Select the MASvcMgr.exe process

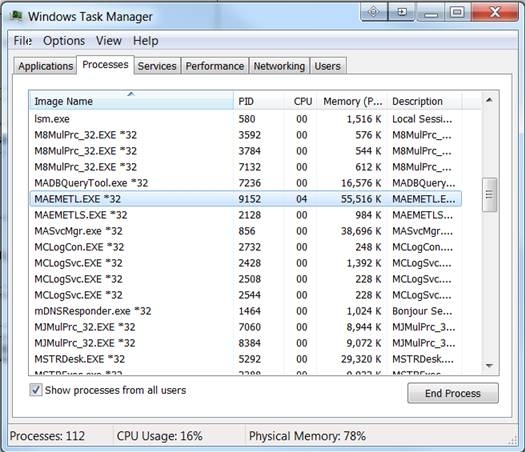pyautogui.click(x=246, y=231)
